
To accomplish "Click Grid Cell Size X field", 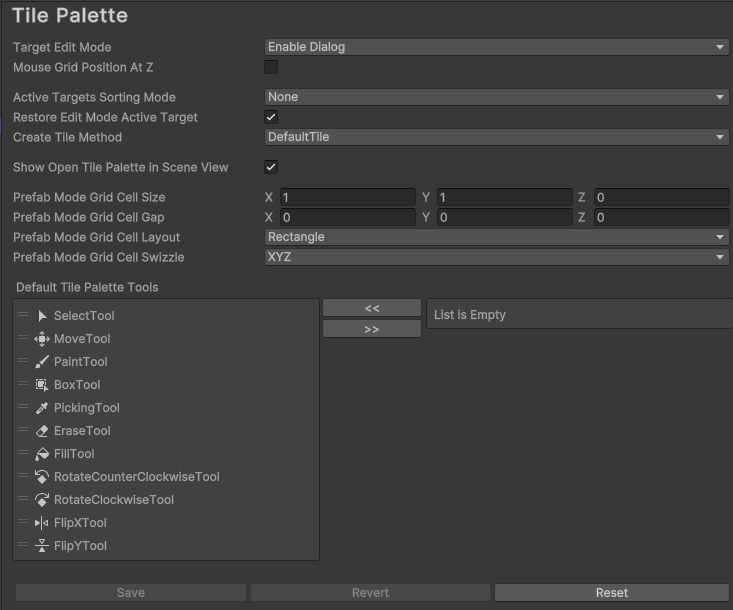I will coord(348,197).
